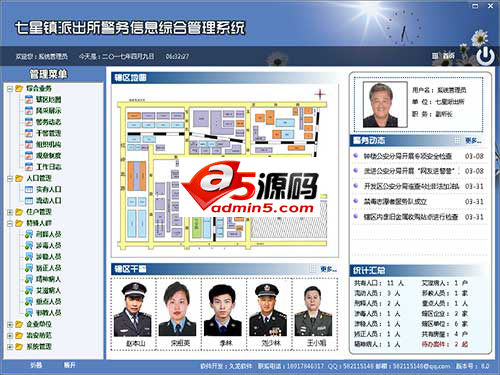Click the logged-in user's profile photo

pyautogui.click(x=385, y=104)
